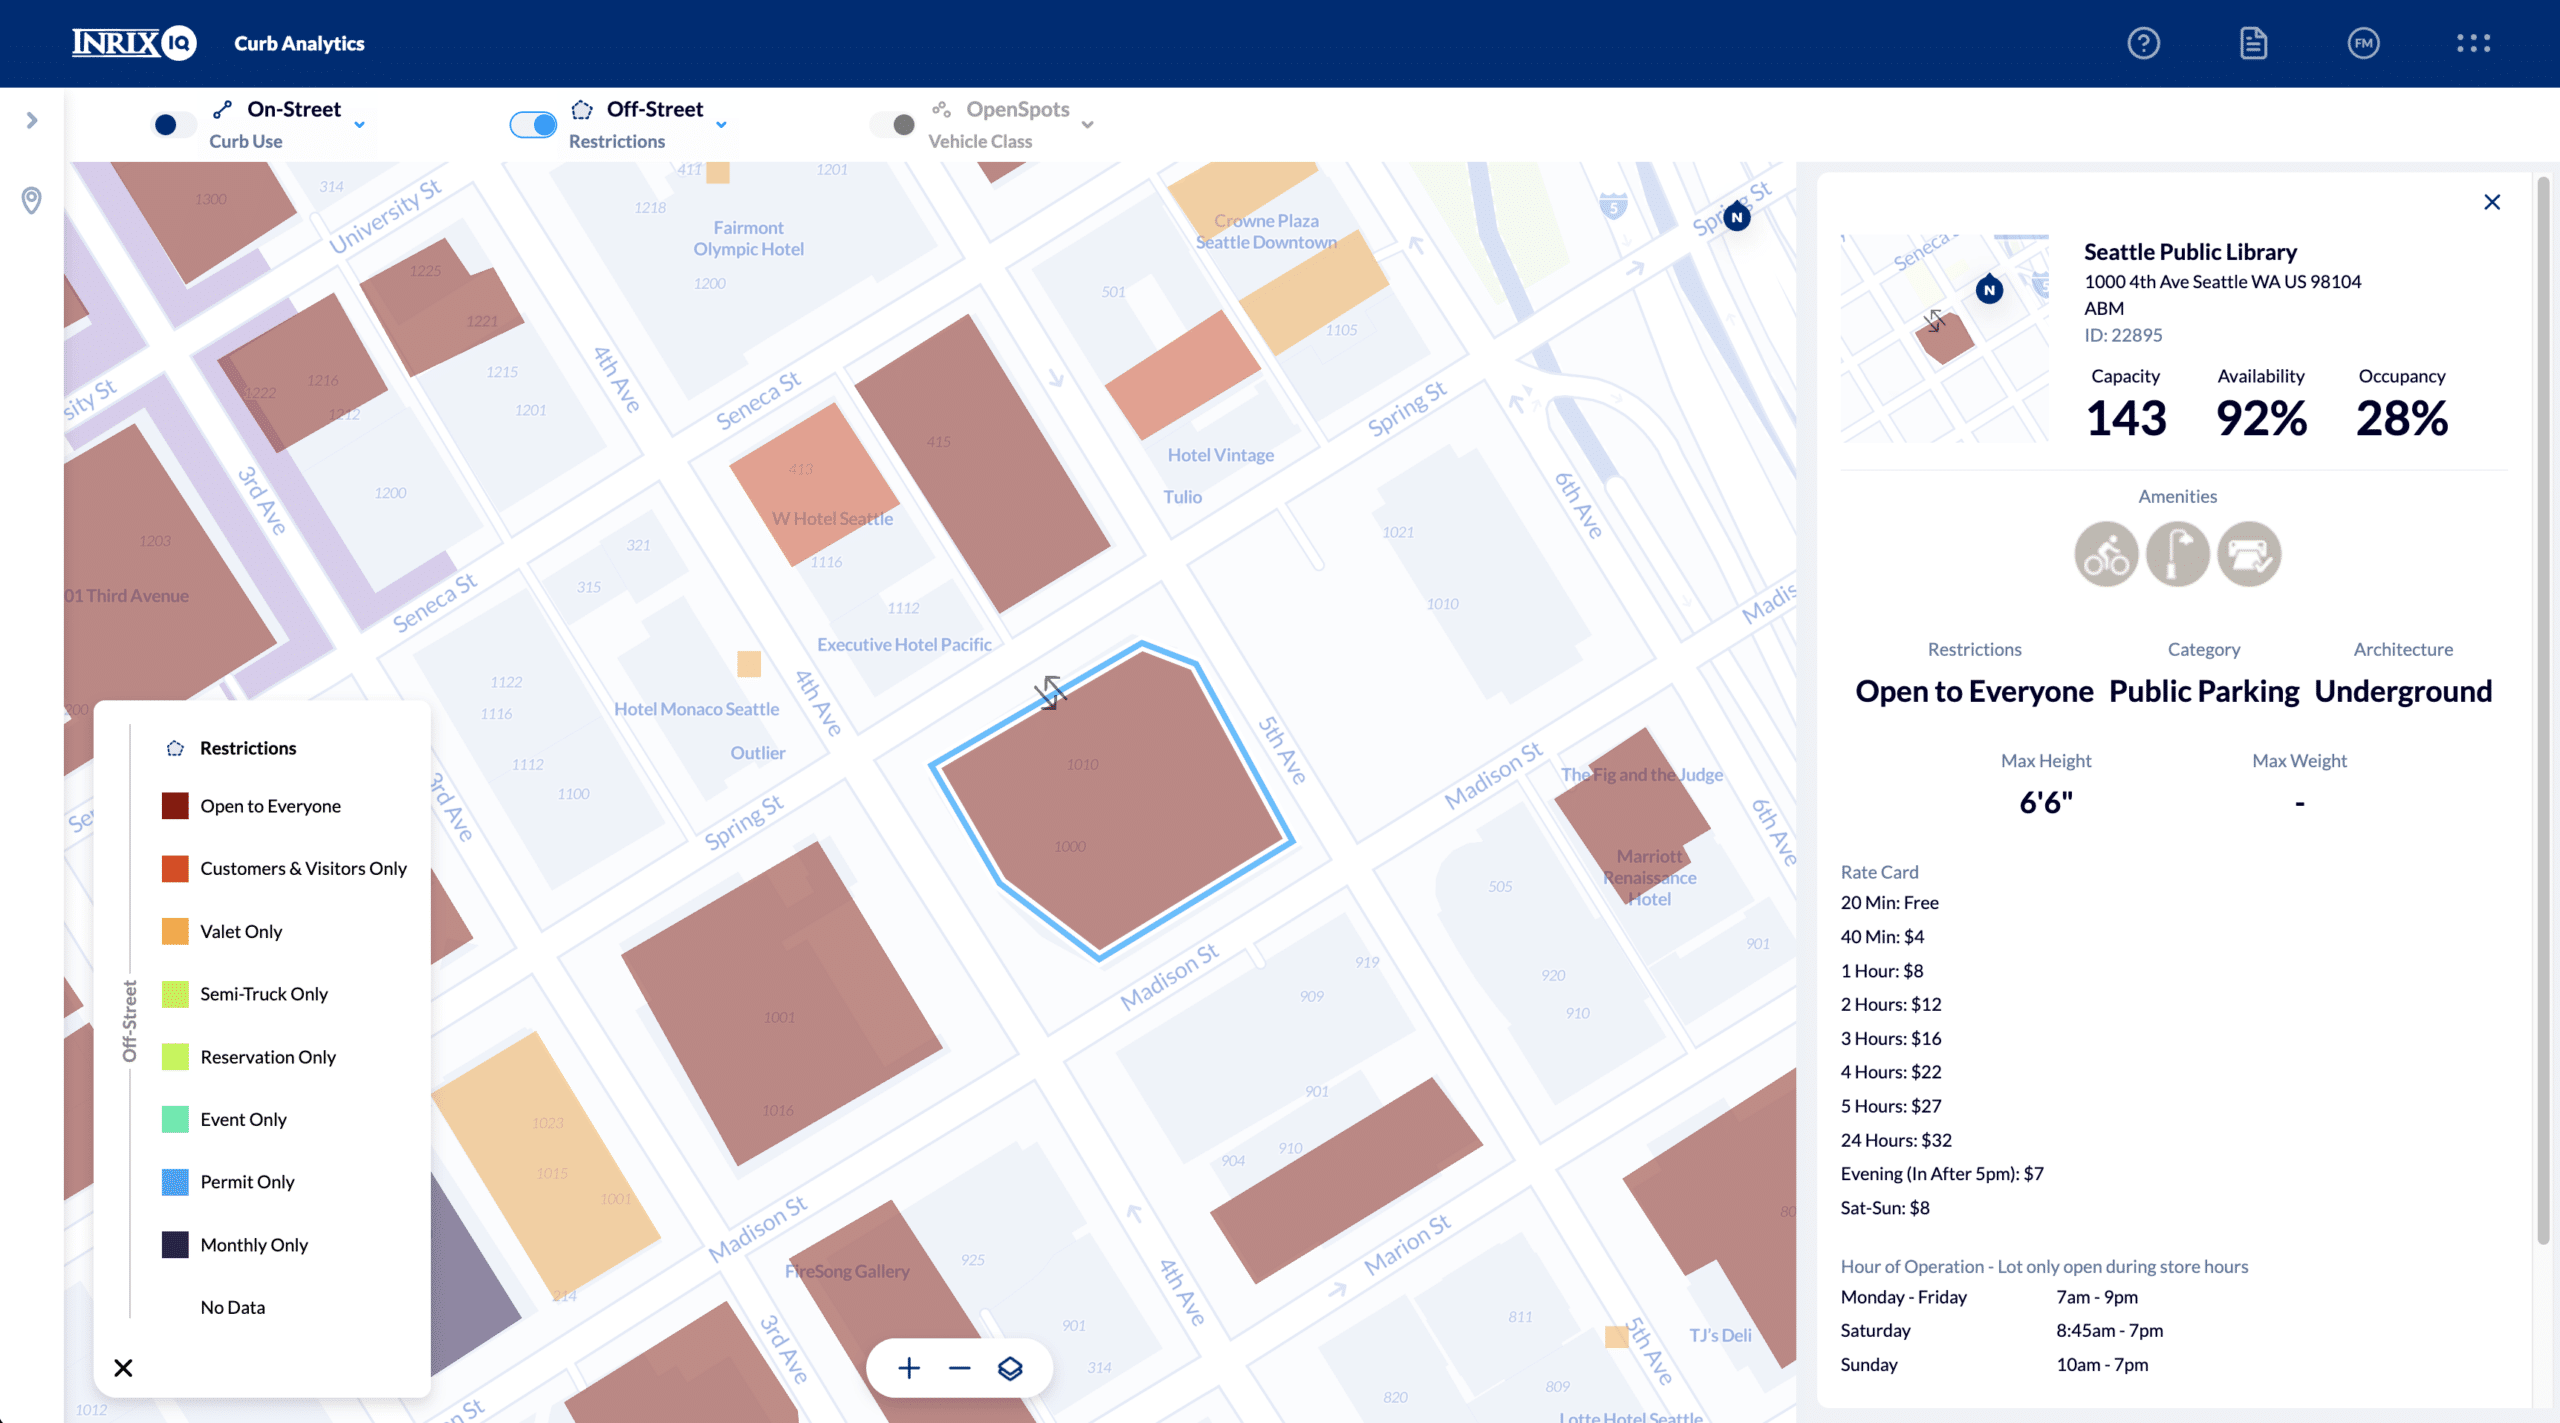This screenshot has height=1423, width=2560.
Task: Click the Reservation Only legend swatch
Action: click(175, 1057)
